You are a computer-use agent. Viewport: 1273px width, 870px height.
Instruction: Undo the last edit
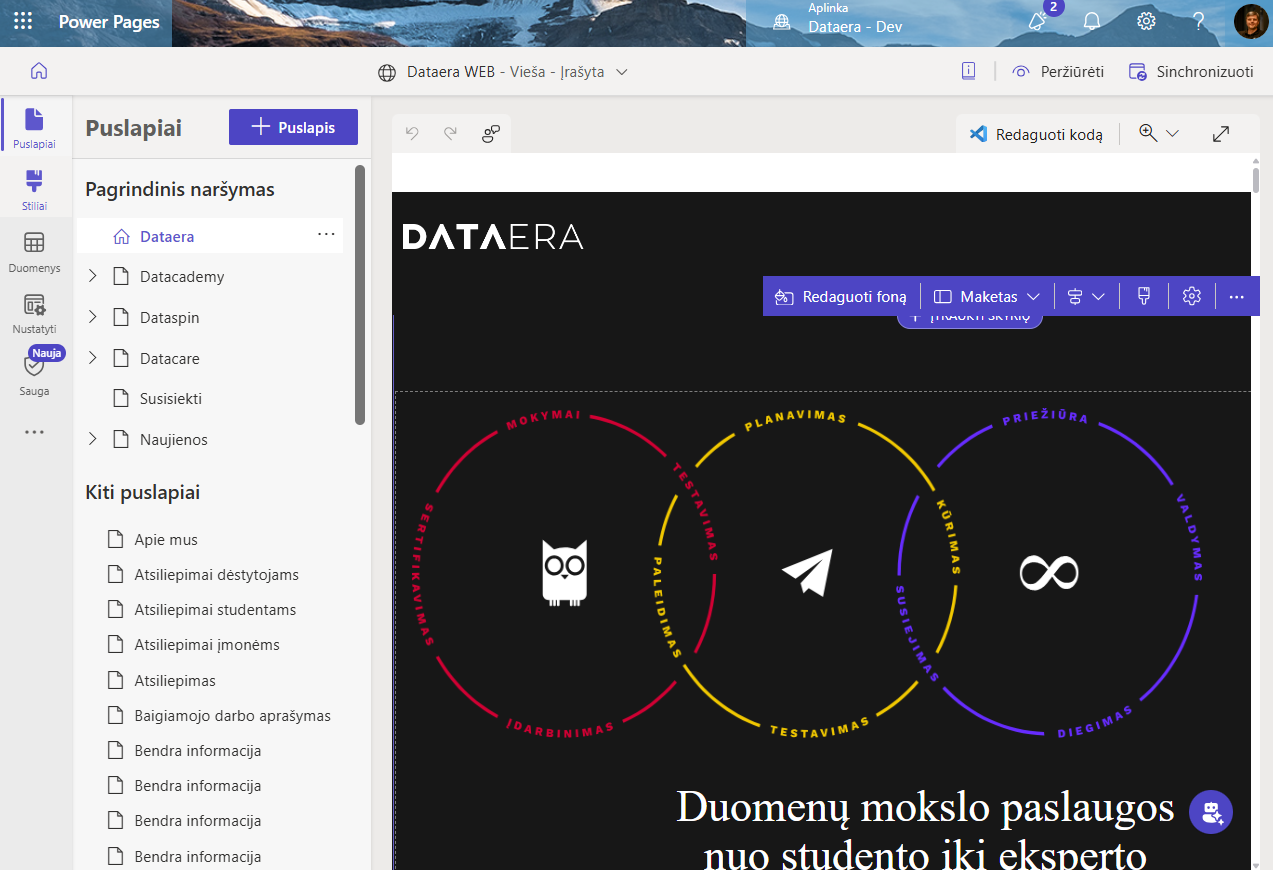(413, 133)
